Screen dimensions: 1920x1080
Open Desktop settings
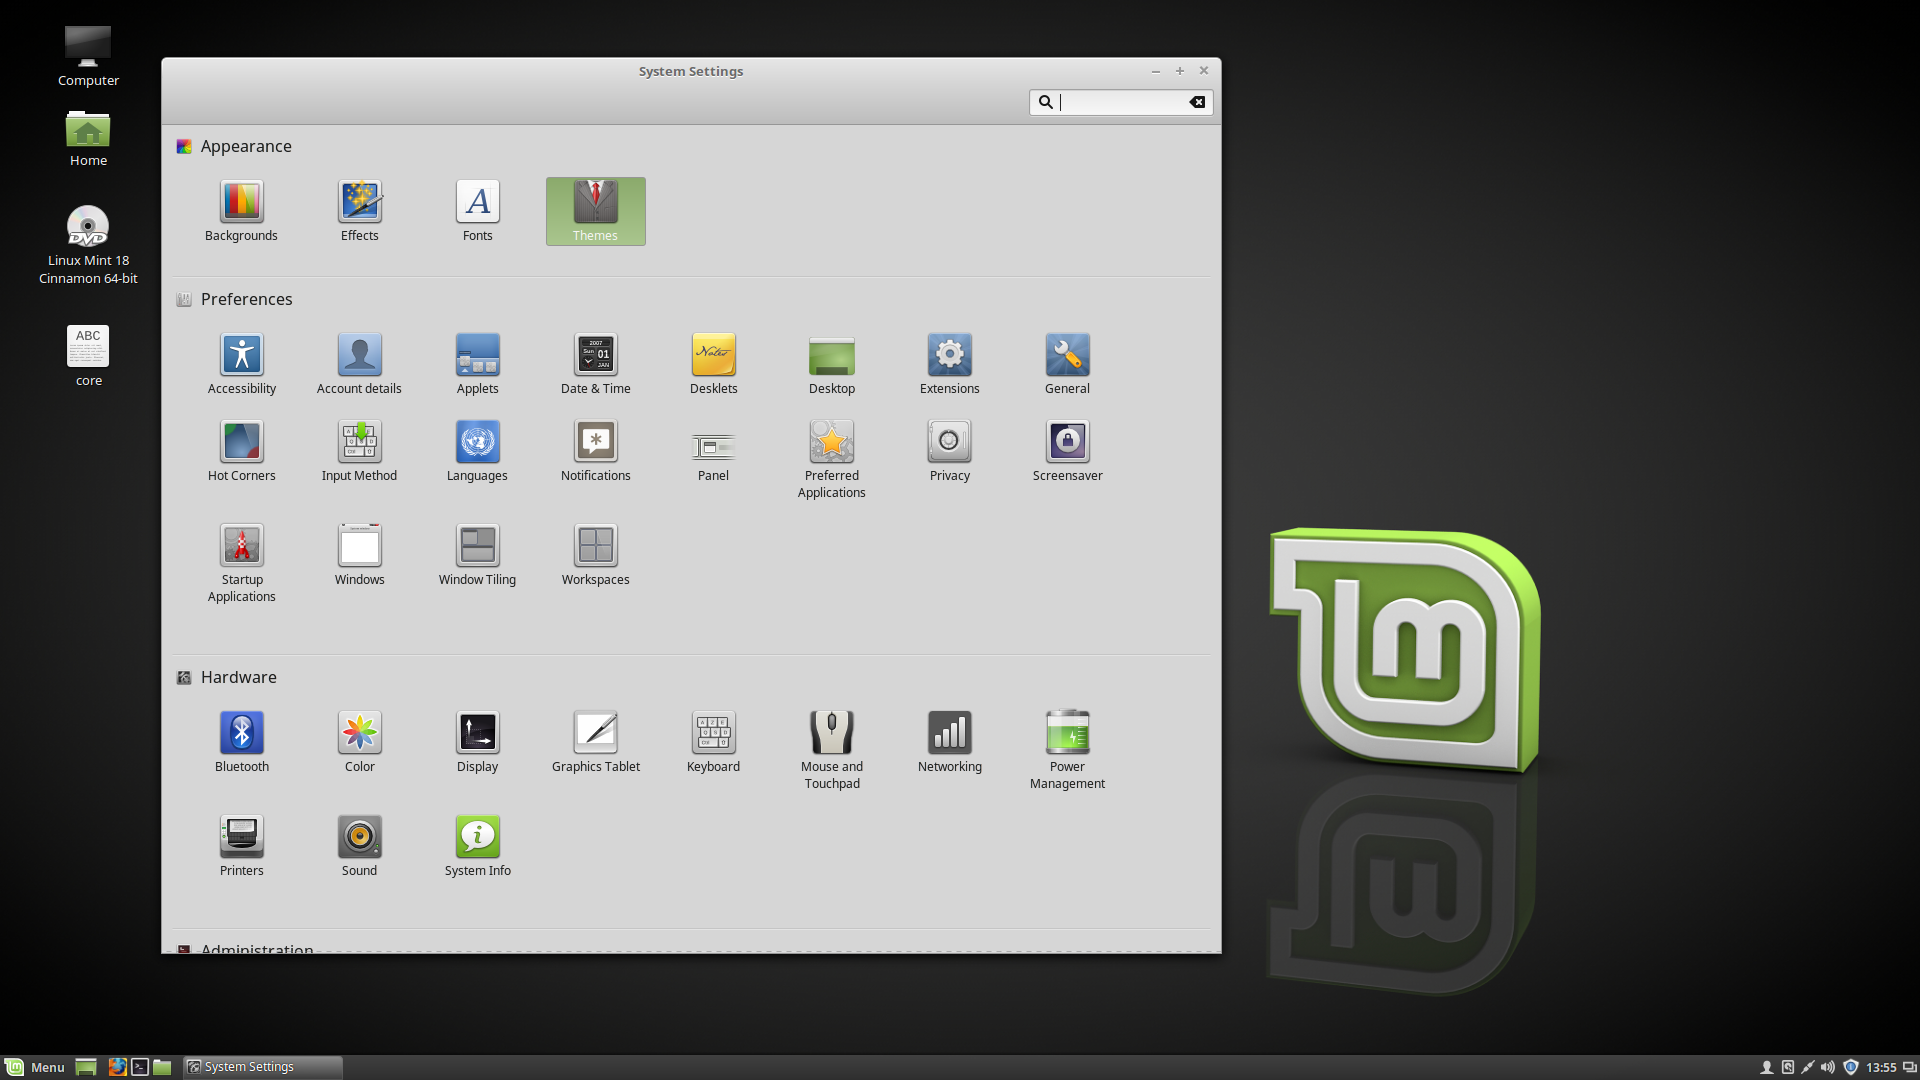(x=831, y=364)
